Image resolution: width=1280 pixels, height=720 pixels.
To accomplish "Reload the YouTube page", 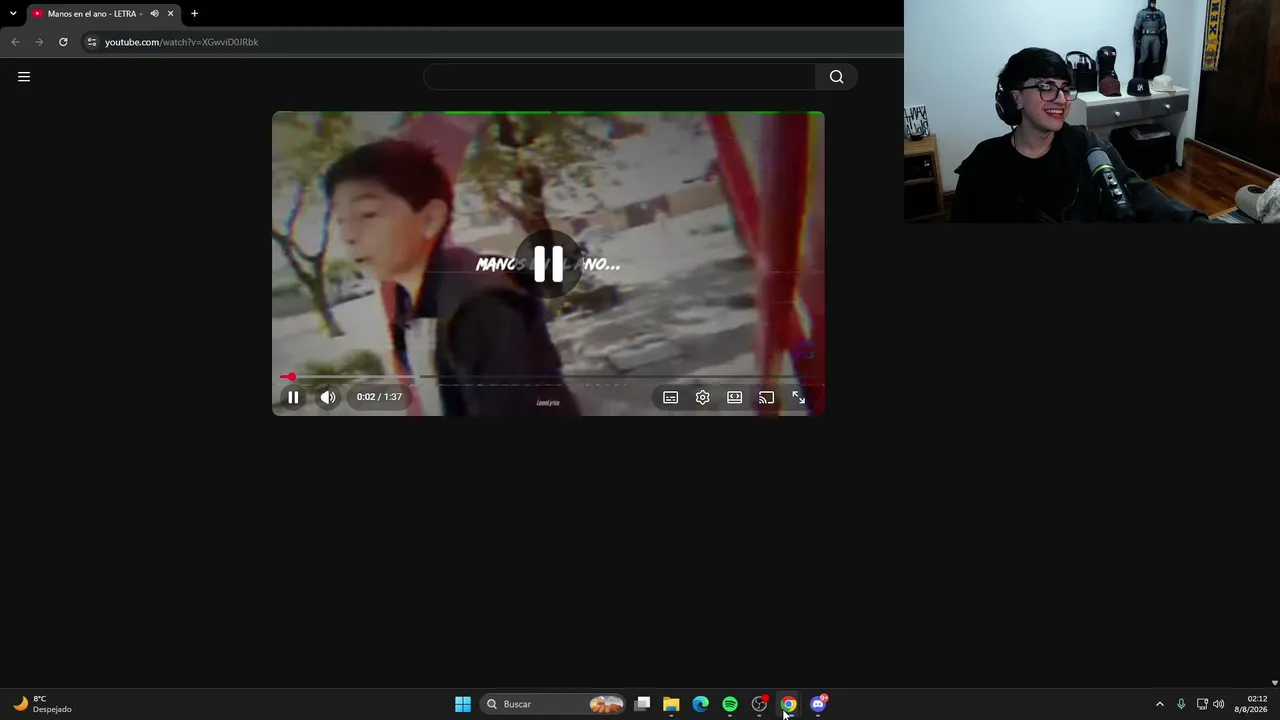I will (63, 42).
